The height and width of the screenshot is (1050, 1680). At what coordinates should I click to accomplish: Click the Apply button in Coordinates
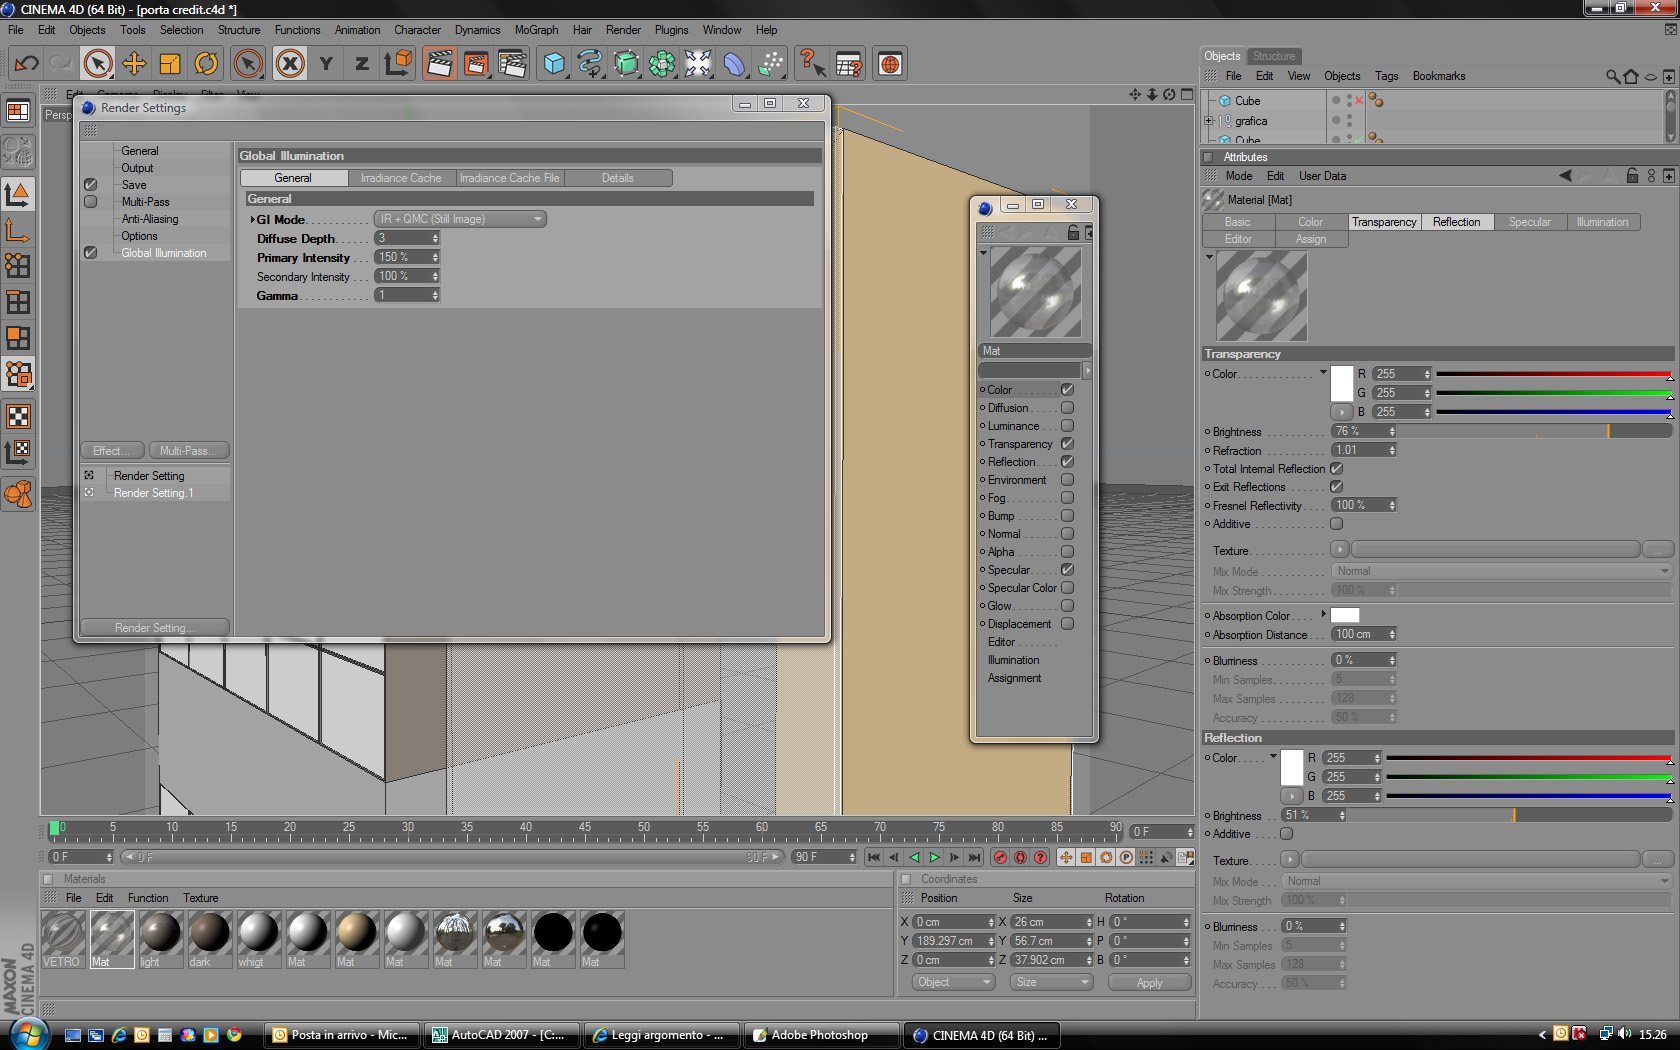point(1149,983)
